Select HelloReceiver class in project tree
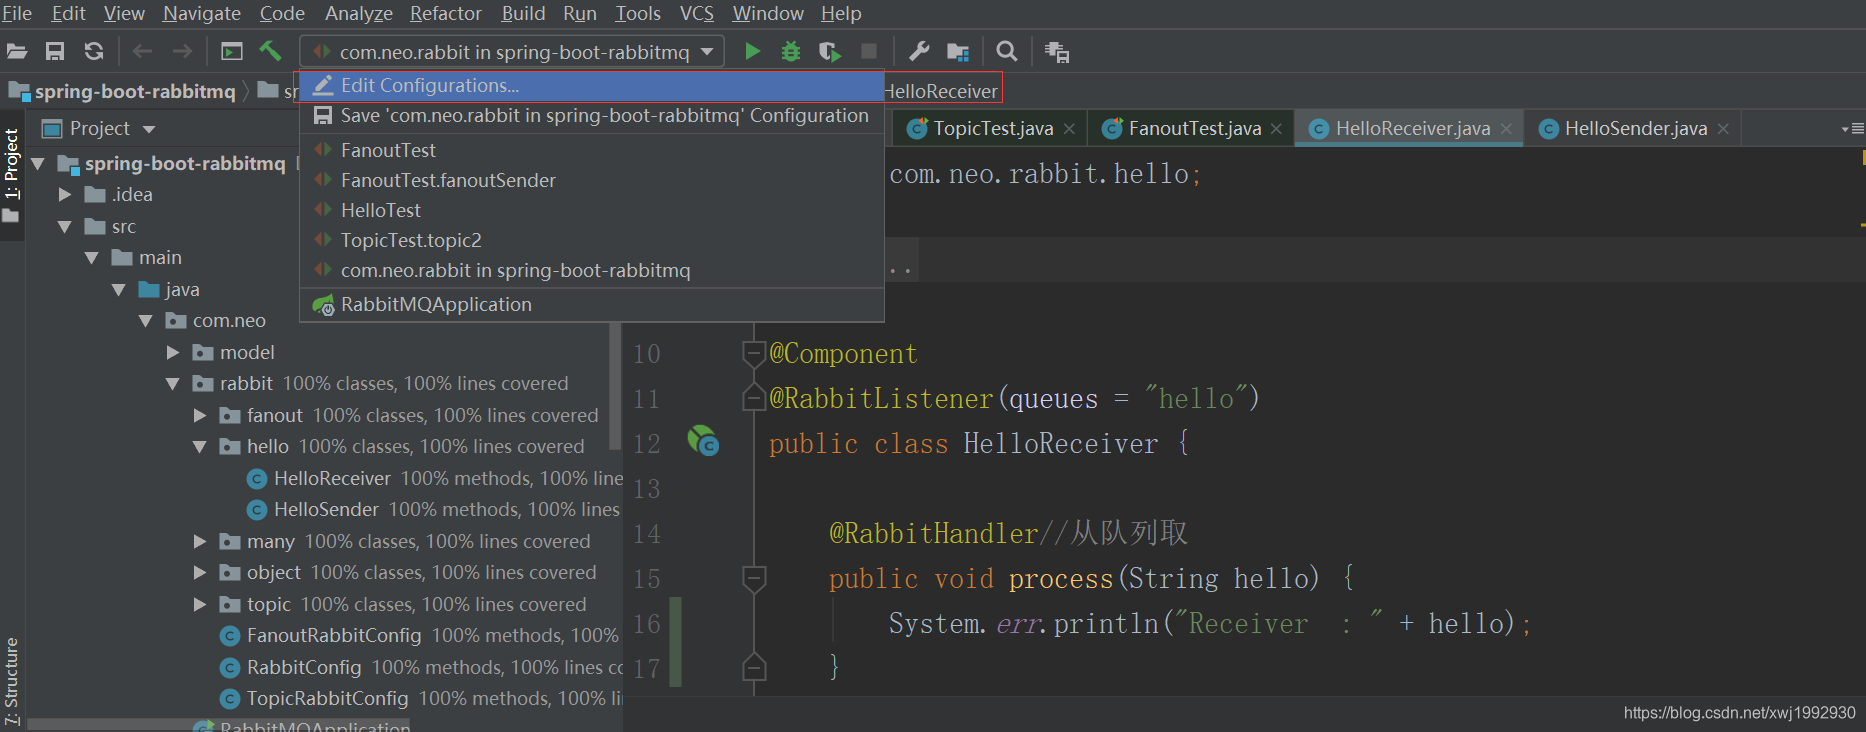Viewport: 1866px width, 732px height. 332,478
